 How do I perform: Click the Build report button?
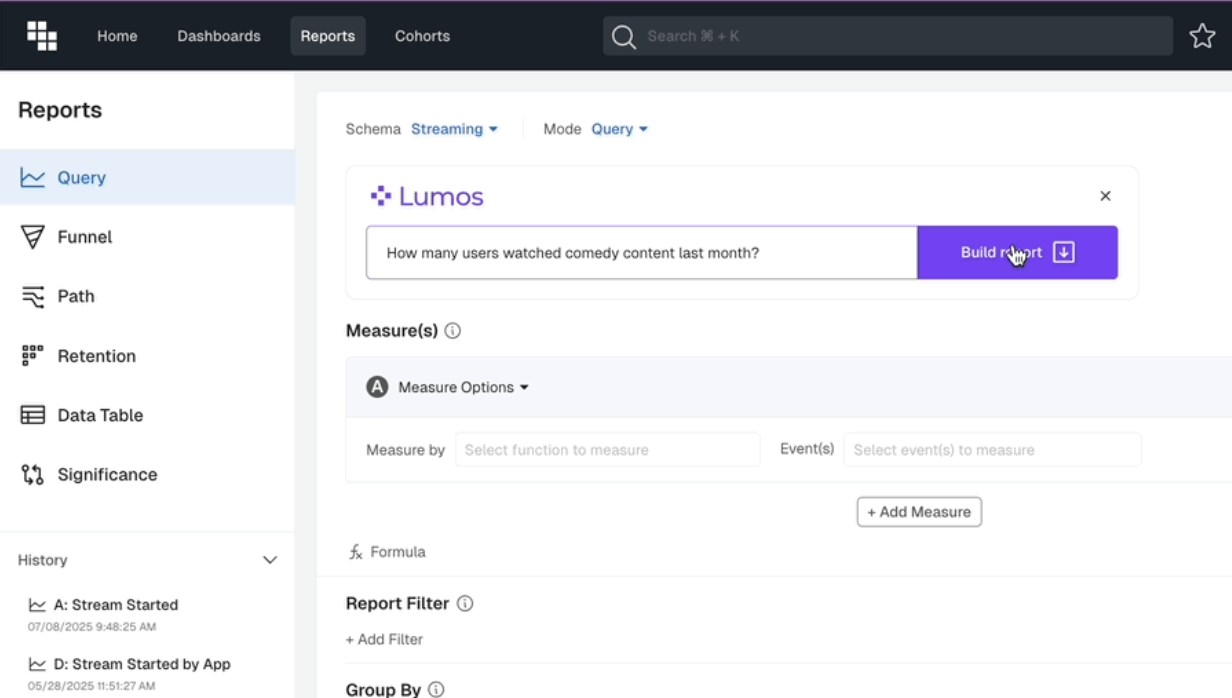click(1017, 252)
